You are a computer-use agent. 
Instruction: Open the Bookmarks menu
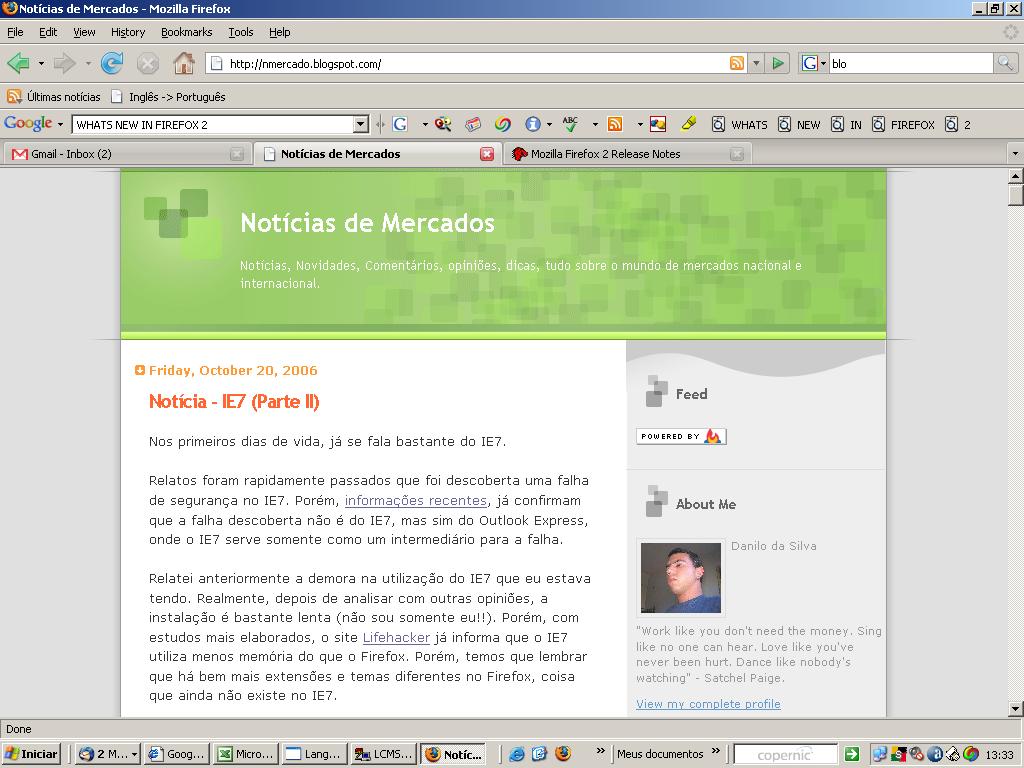[187, 32]
